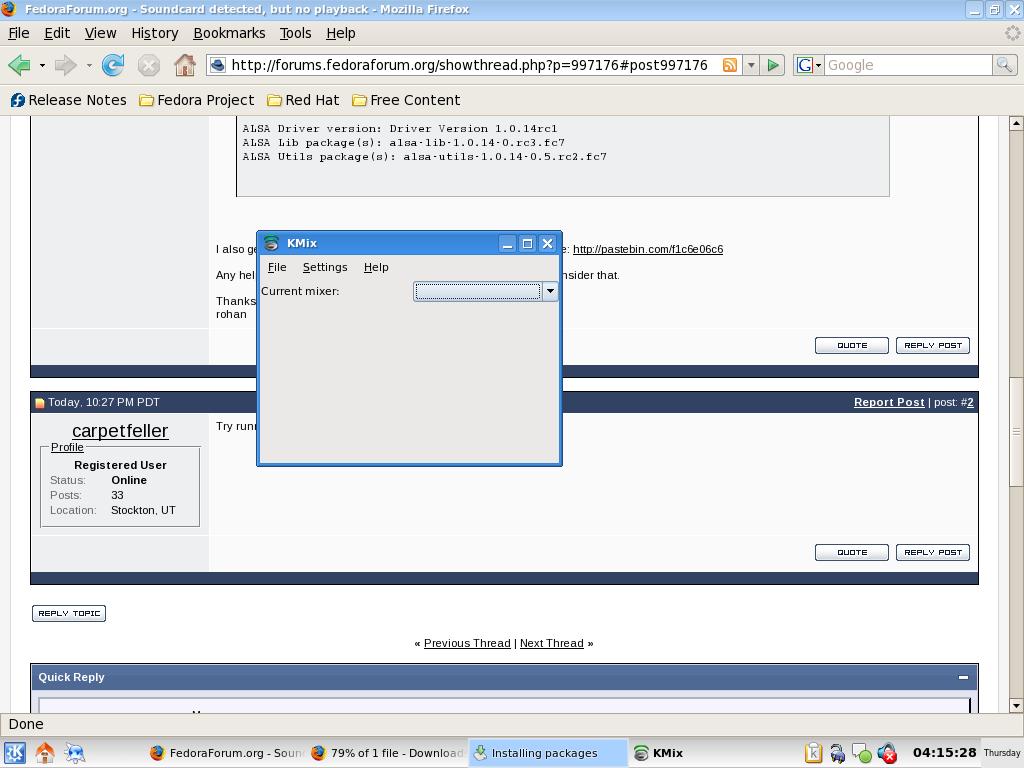1024x768 pixels.
Task: Open carpetfeller's user profile link
Action: coord(120,431)
